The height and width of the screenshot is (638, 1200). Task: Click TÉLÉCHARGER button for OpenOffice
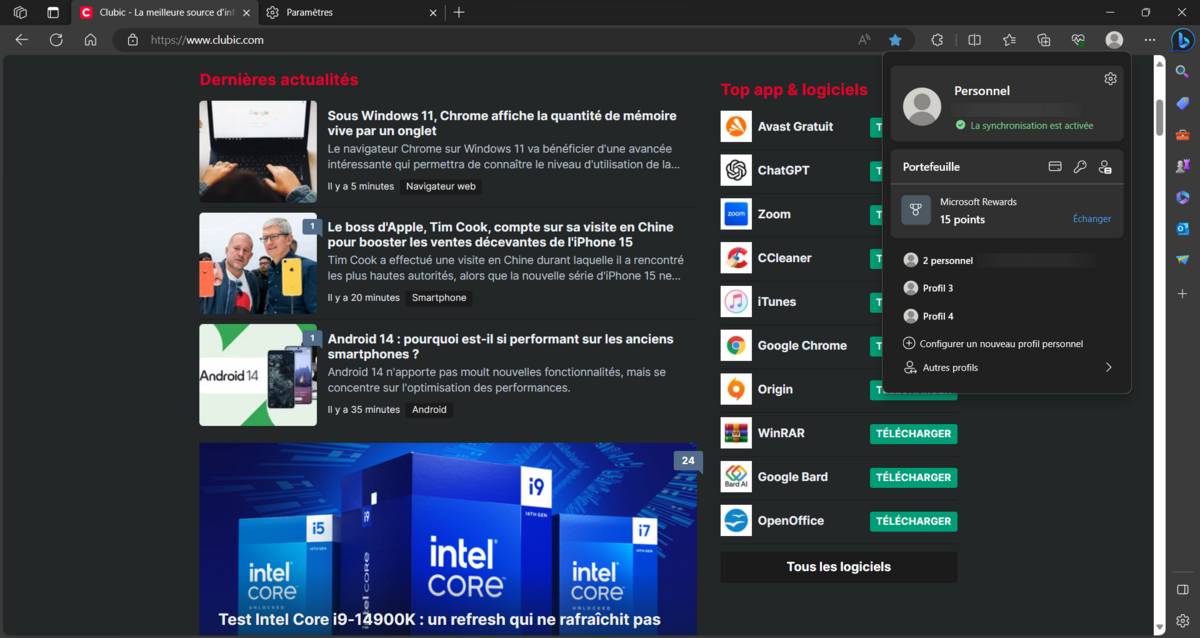(x=913, y=521)
